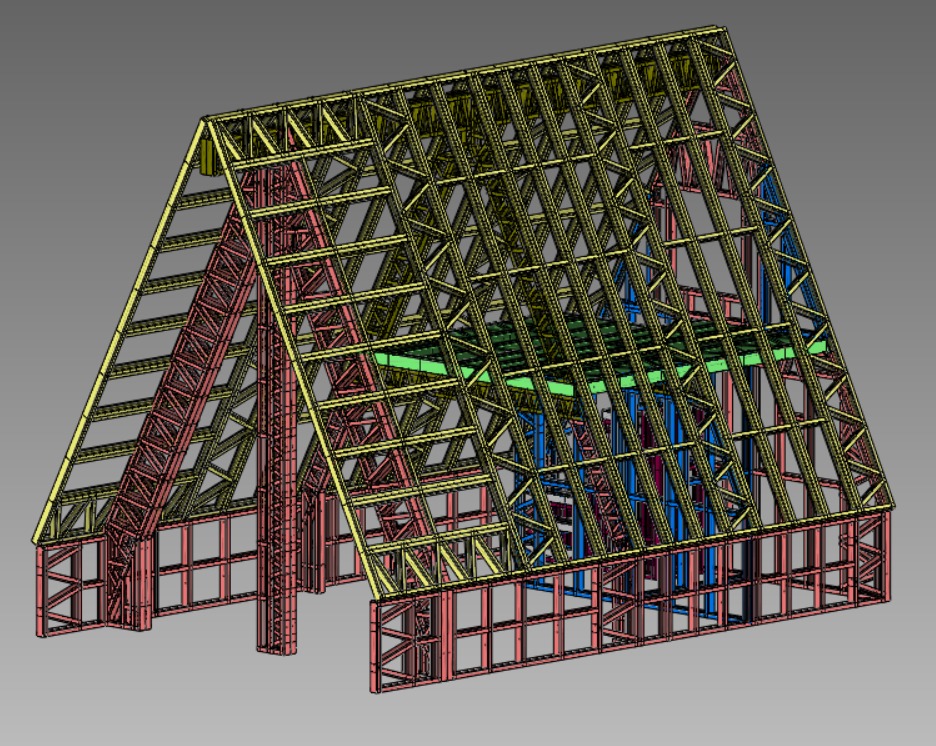Select the outer left yellow roof edge rafter
Image resolution: width=936 pixels, height=746 pixels.
120,330
